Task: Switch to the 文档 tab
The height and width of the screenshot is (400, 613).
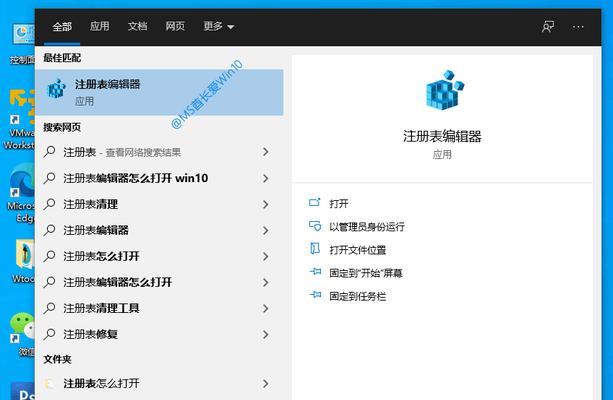Action: tap(137, 26)
